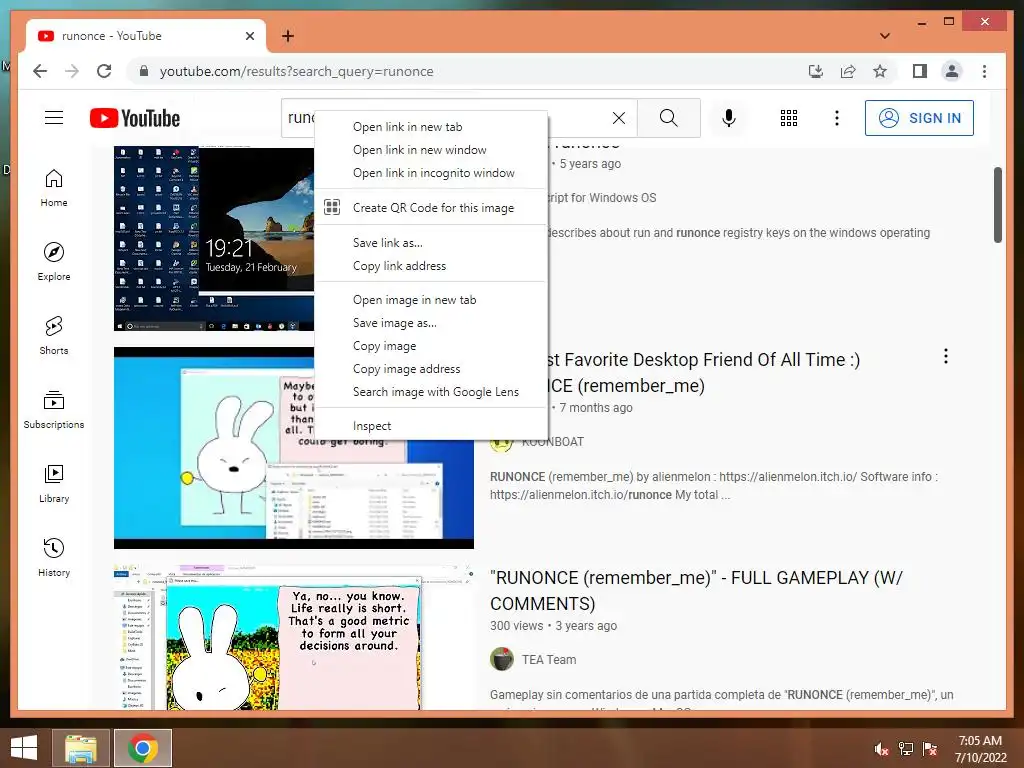Open the TEA Team channel link

(x=549, y=660)
